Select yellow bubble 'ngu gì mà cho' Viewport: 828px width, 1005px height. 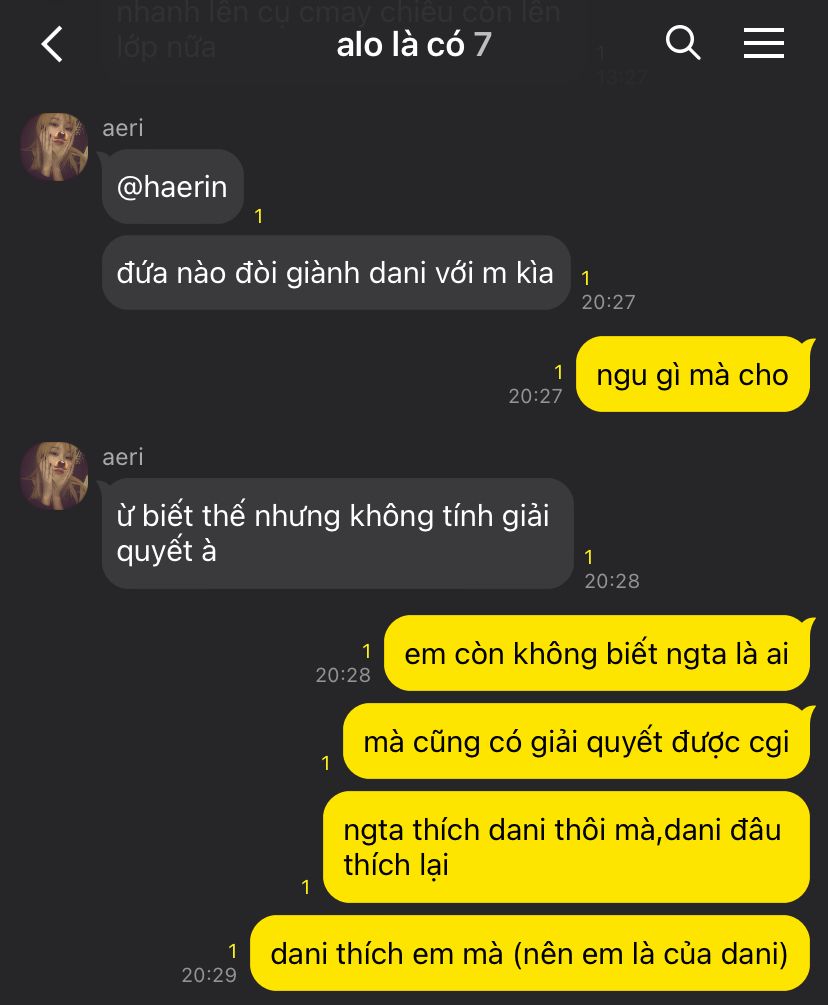click(693, 374)
